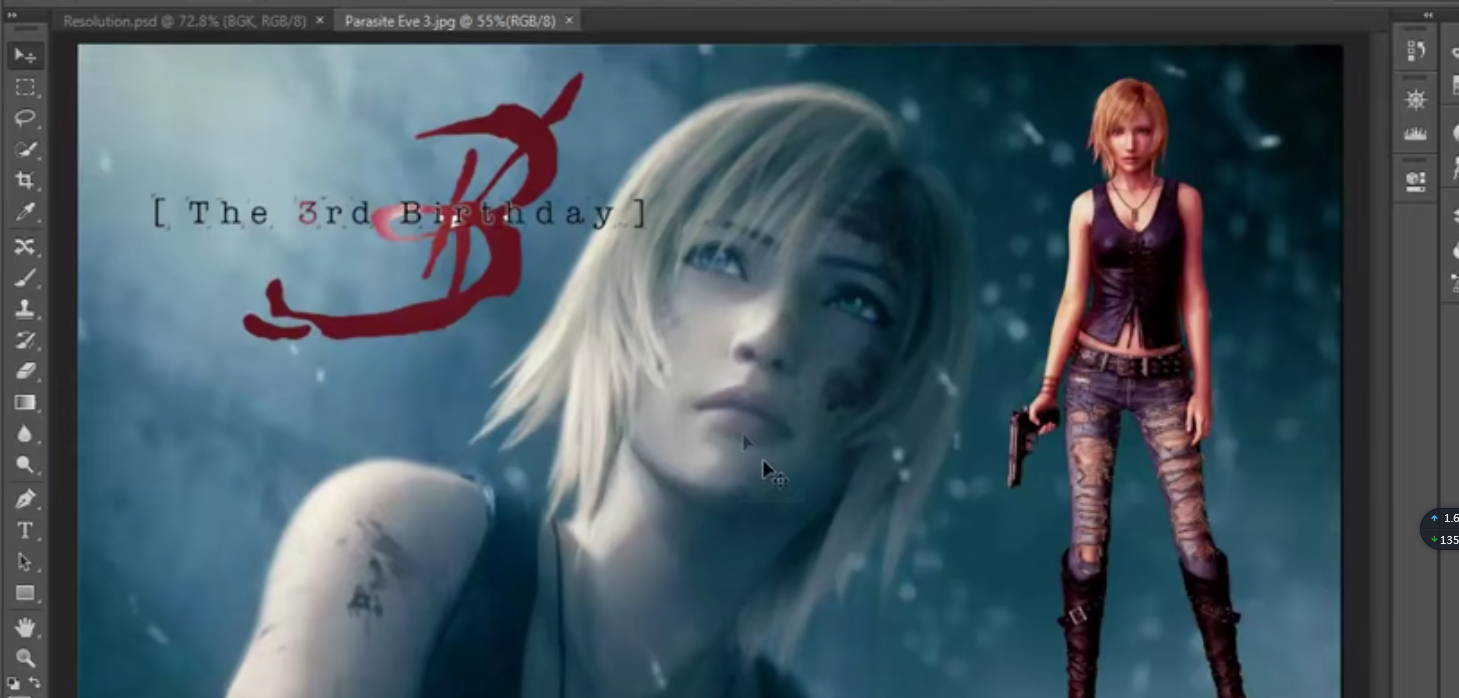The image size is (1459, 698).
Task: Select the Rectangle shape tool
Action: point(25,593)
